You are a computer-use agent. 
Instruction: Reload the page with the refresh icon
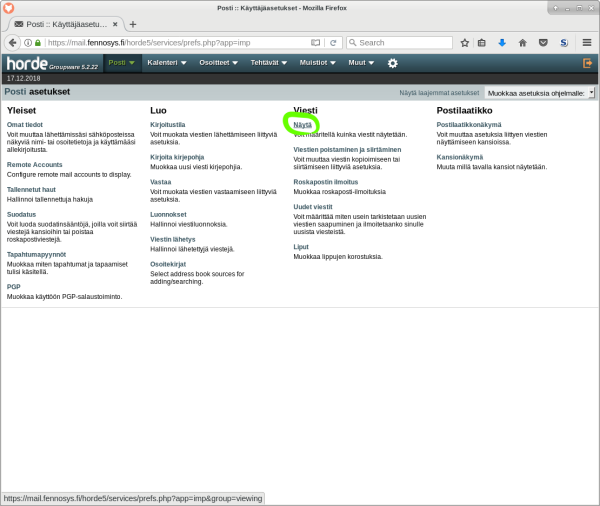(332, 43)
